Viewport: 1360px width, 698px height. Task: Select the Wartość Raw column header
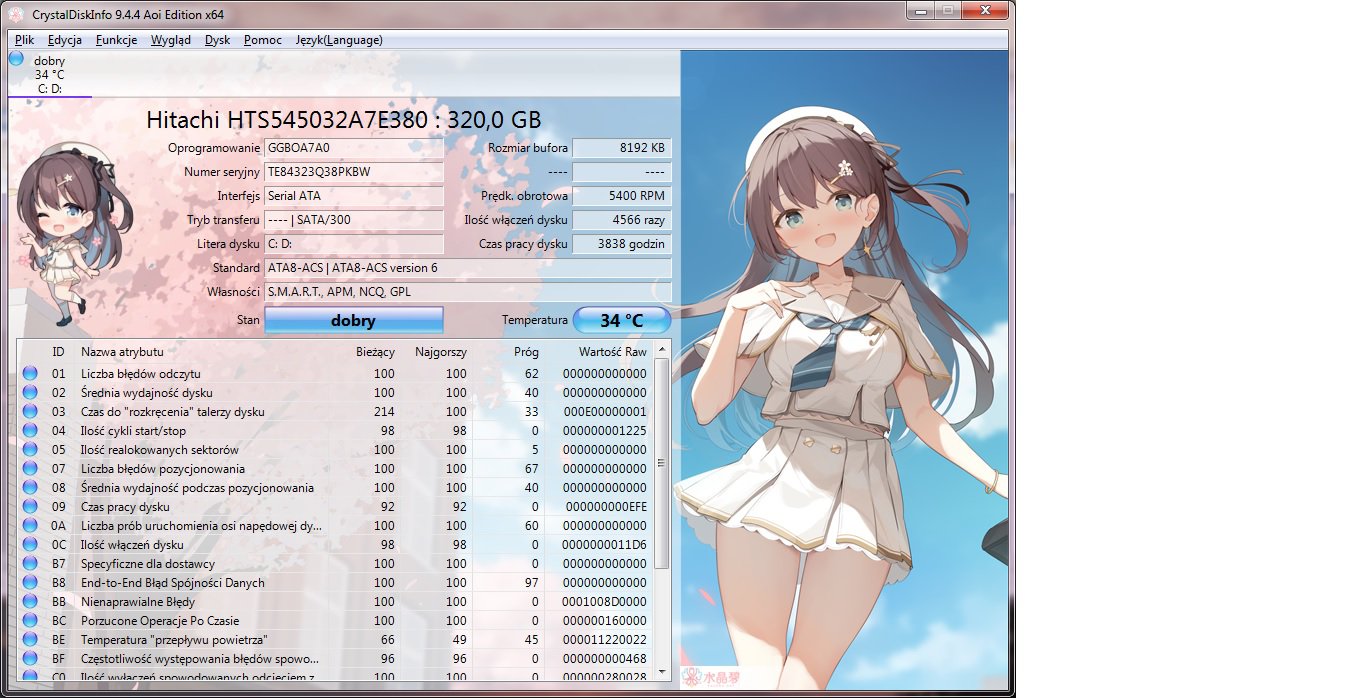pyautogui.click(x=612, y=352)
